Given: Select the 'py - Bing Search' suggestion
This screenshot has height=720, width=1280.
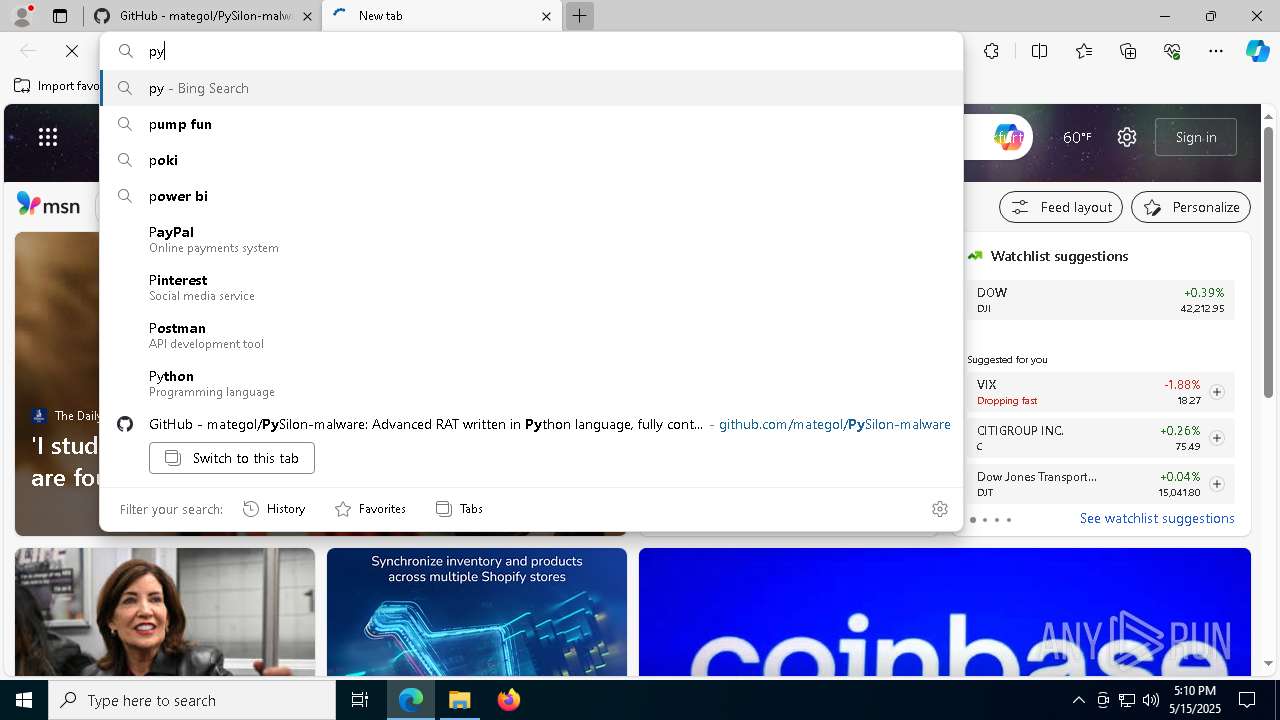Looking at the screenshot, I should coord(531,88).
